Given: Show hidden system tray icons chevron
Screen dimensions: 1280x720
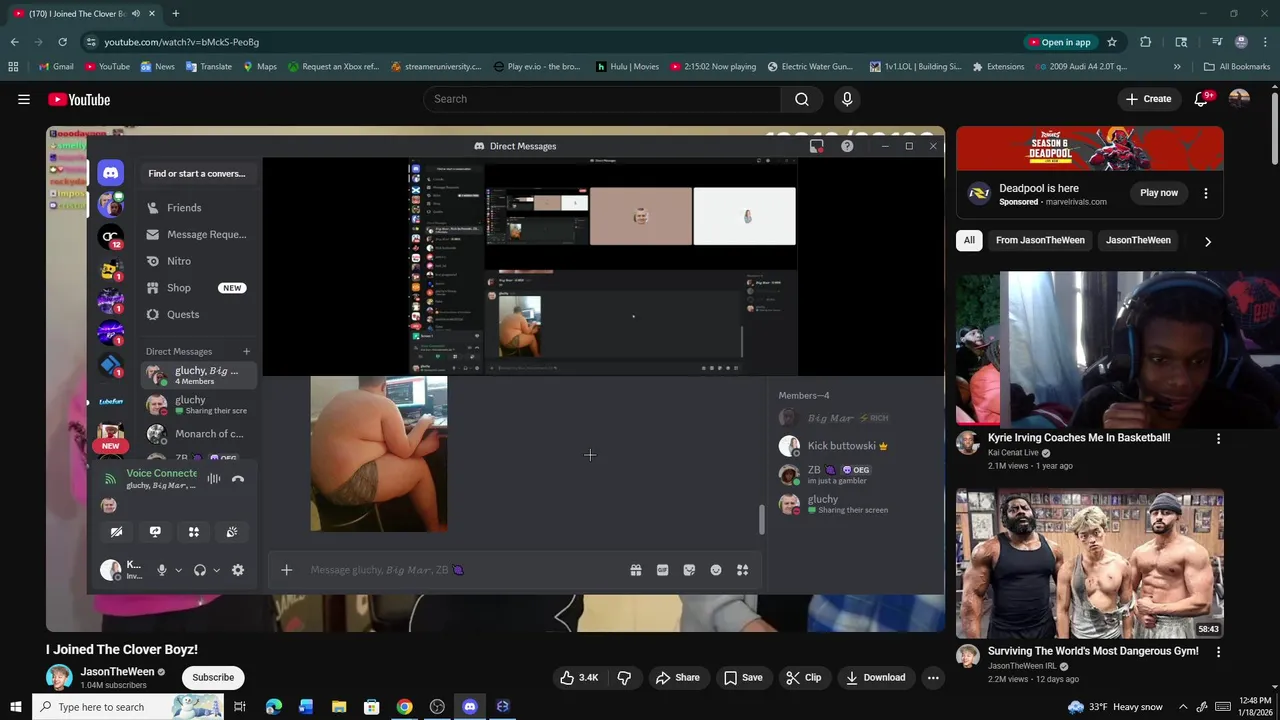Looking at the screenshot, I should (1183, 707).
